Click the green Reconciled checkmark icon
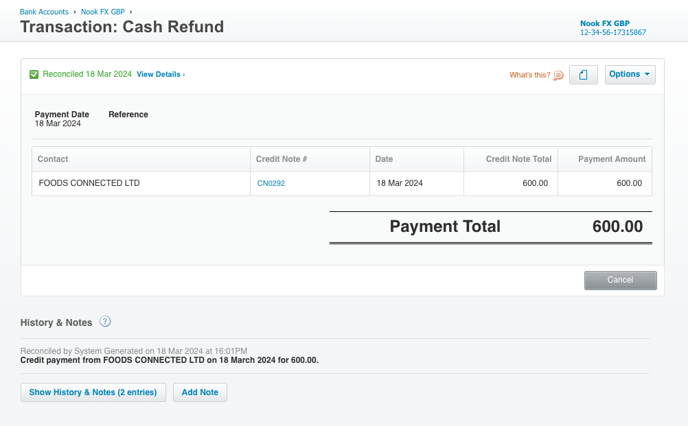This screenshot has height=426, width=688. (x=34, y=74)
